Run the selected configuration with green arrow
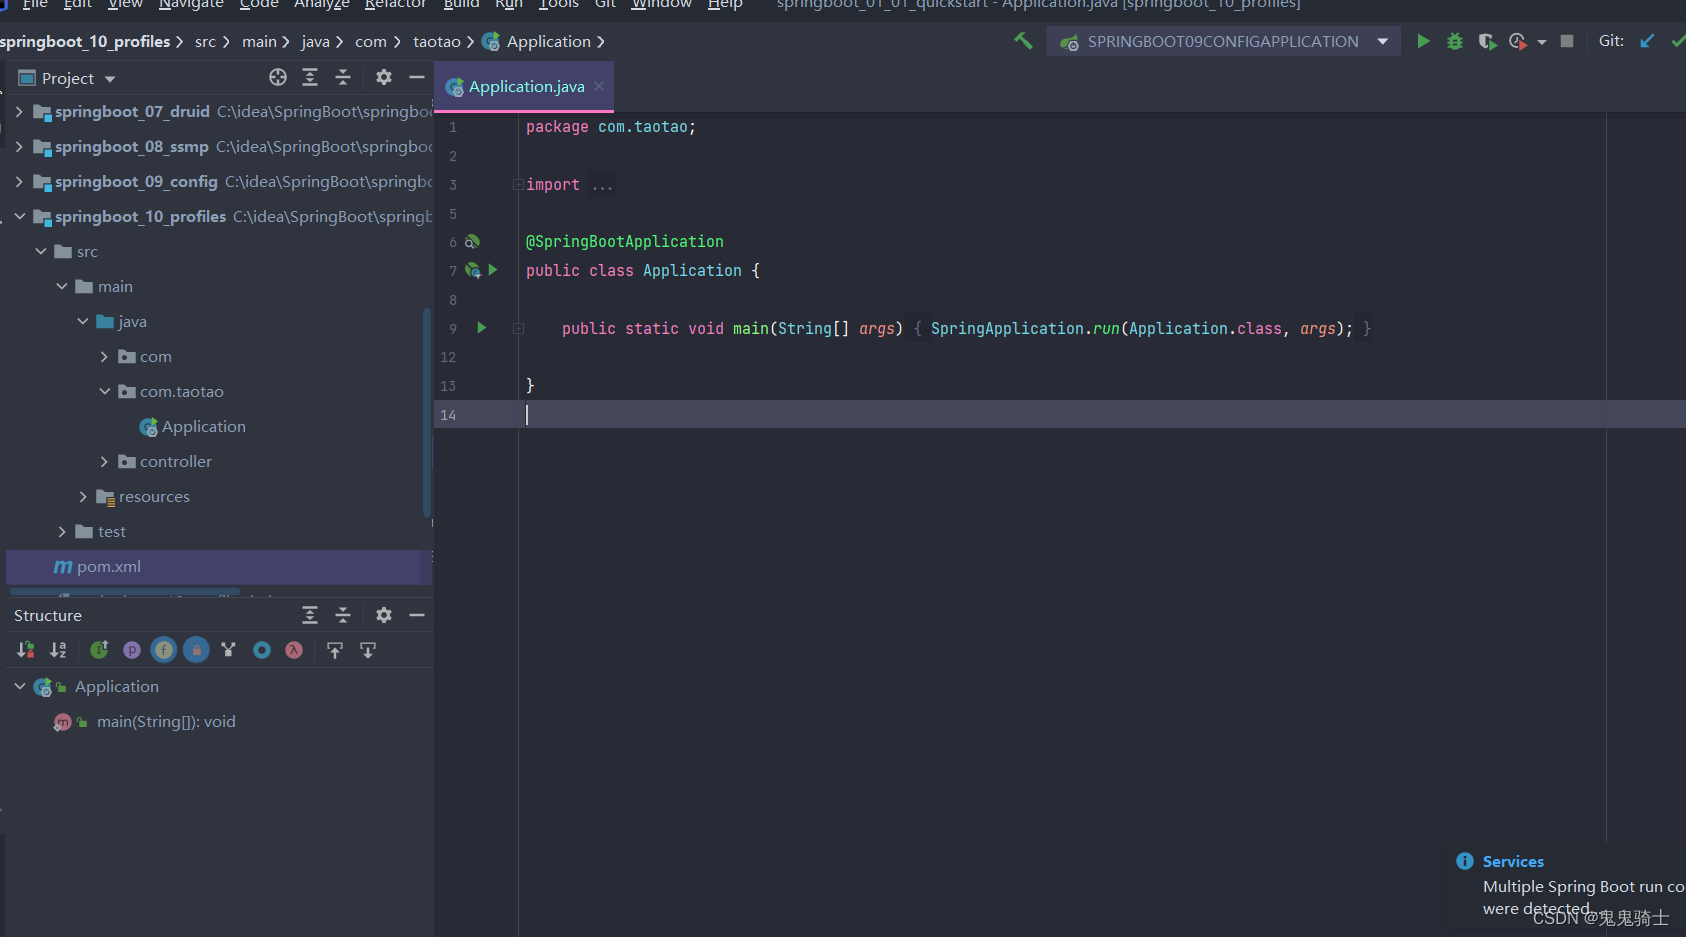This screenshot has height=937, width=1686. [1423, 41]
